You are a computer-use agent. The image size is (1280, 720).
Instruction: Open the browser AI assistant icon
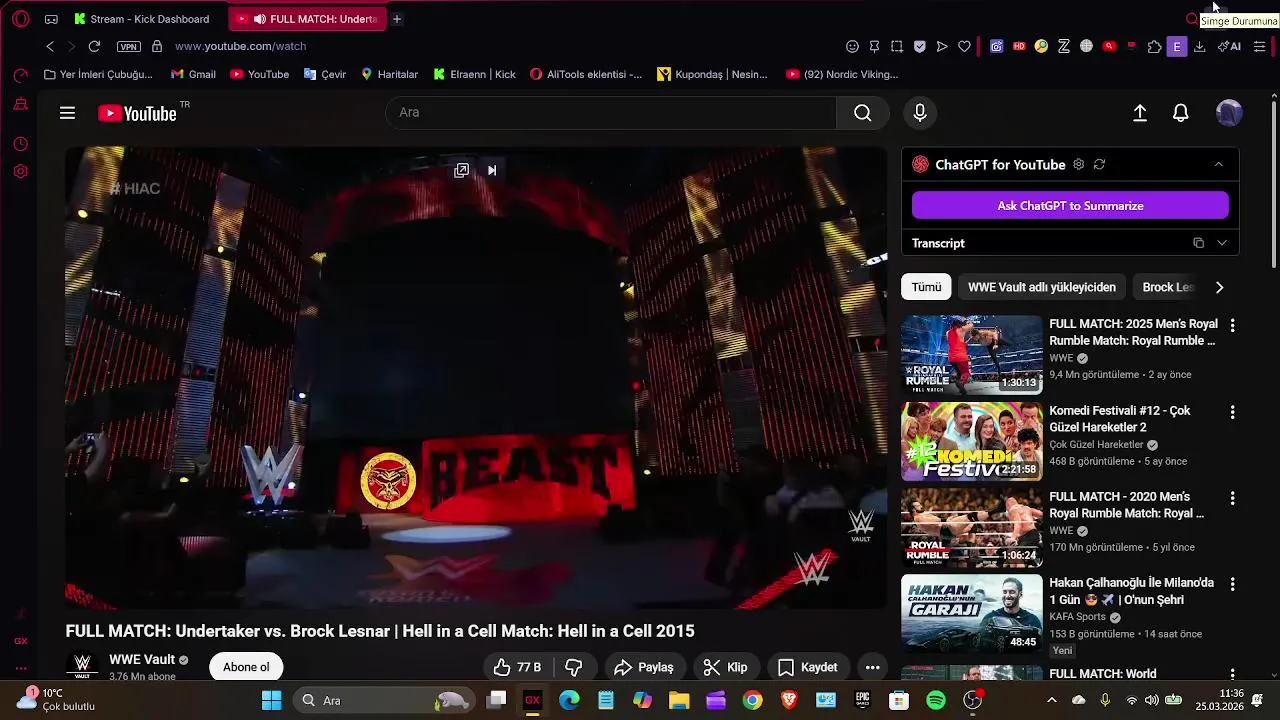pyautogui.click(x=1229, y=46)
